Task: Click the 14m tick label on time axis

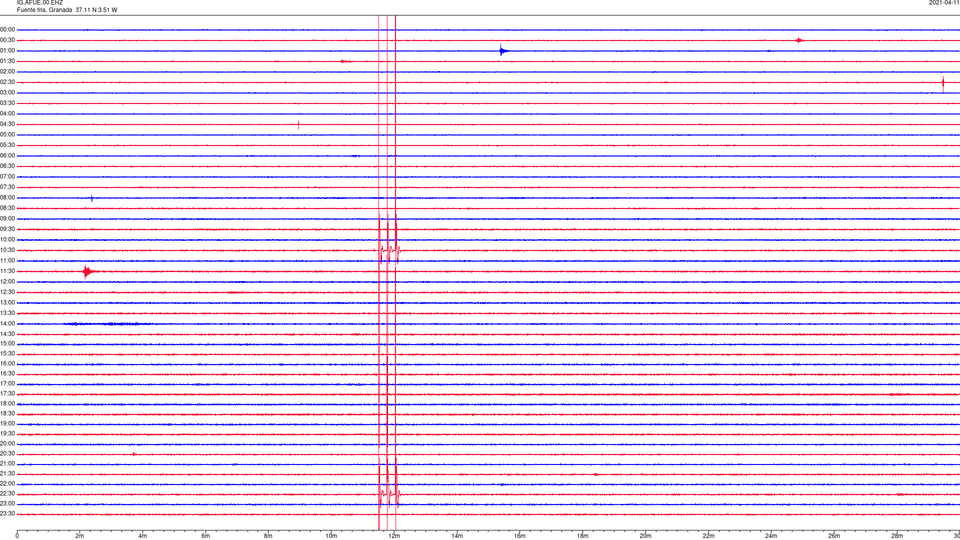Action: tap(457, 536)
